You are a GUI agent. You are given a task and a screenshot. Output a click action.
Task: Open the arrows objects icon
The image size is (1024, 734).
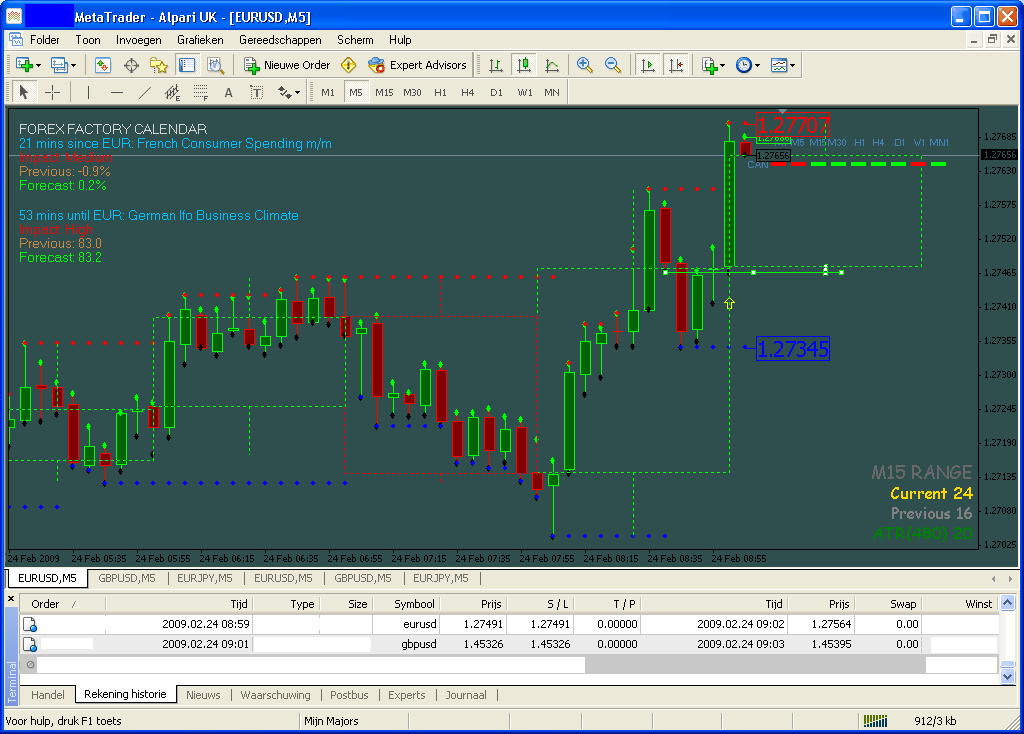(285, 93)
